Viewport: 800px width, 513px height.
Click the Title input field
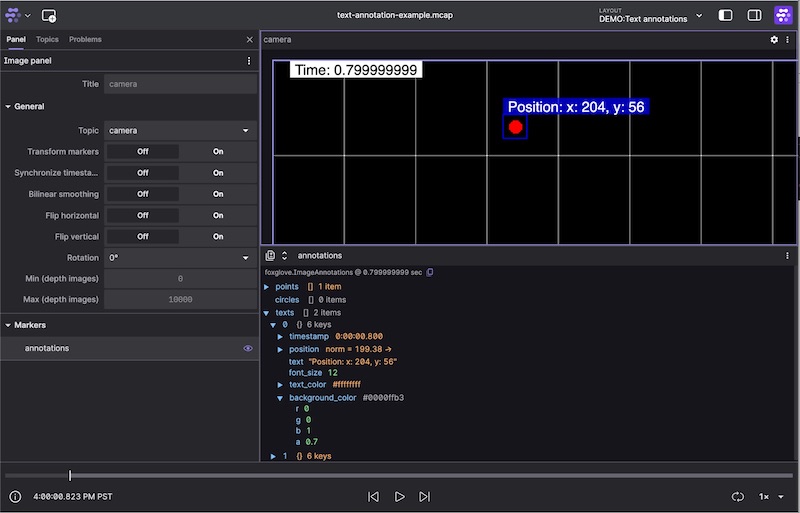coord(181,84)
